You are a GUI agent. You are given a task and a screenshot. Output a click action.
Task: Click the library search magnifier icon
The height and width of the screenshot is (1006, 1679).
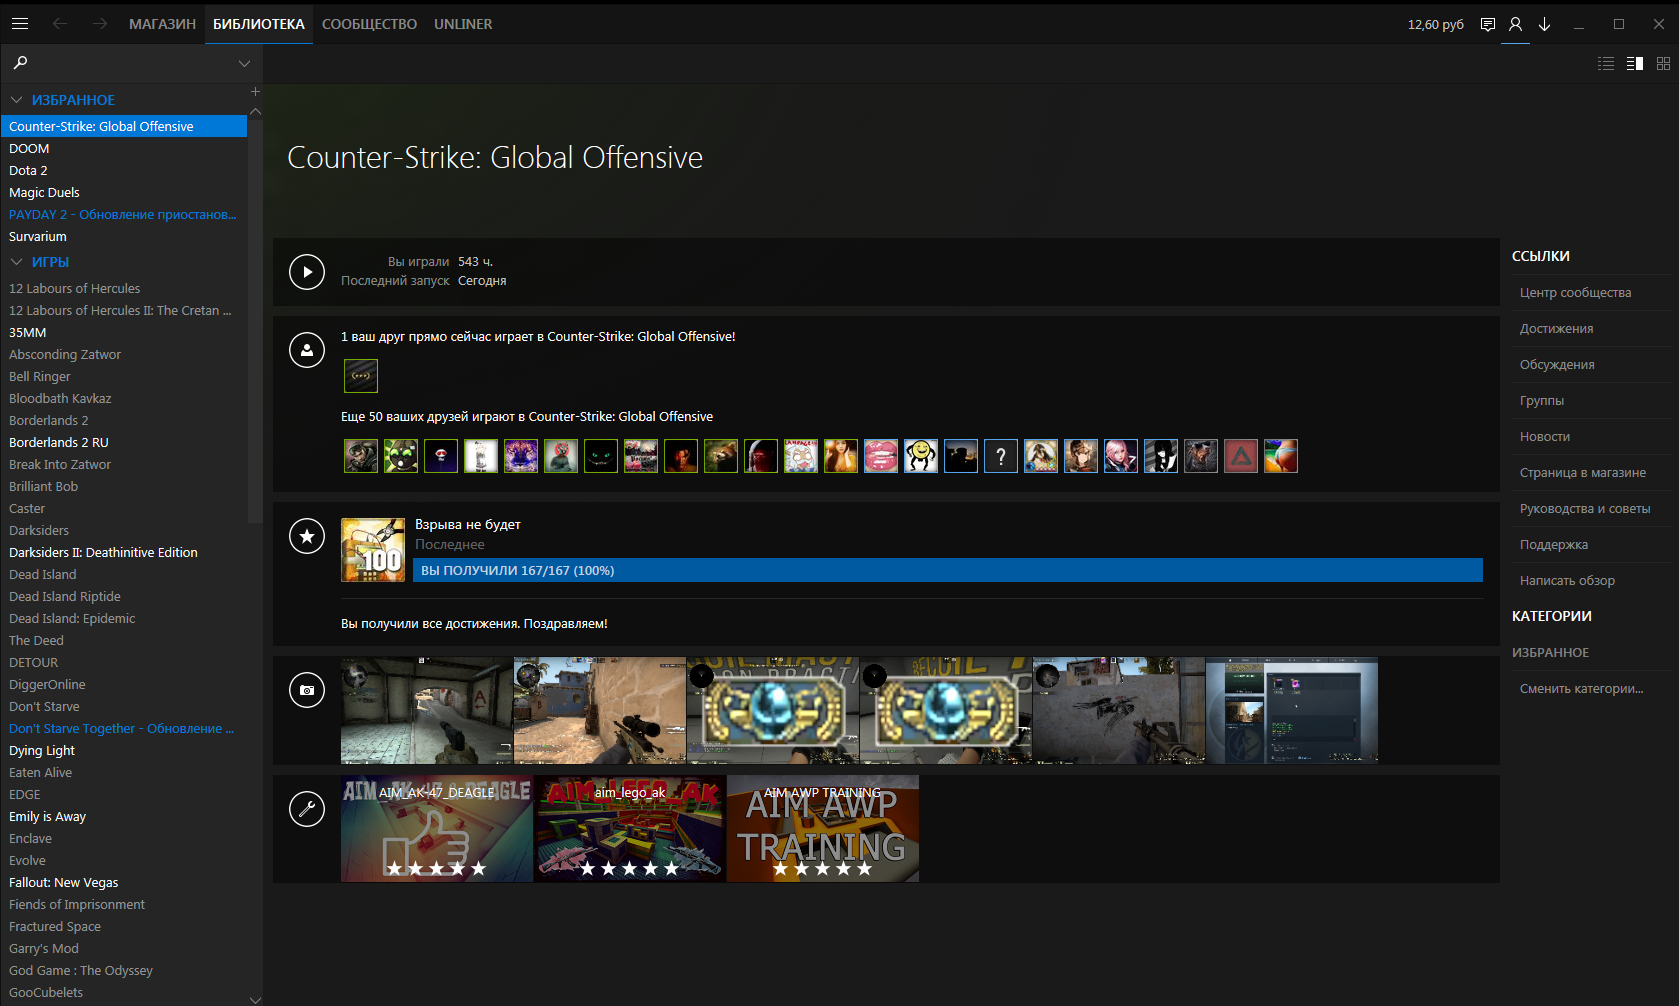(20, 63)
